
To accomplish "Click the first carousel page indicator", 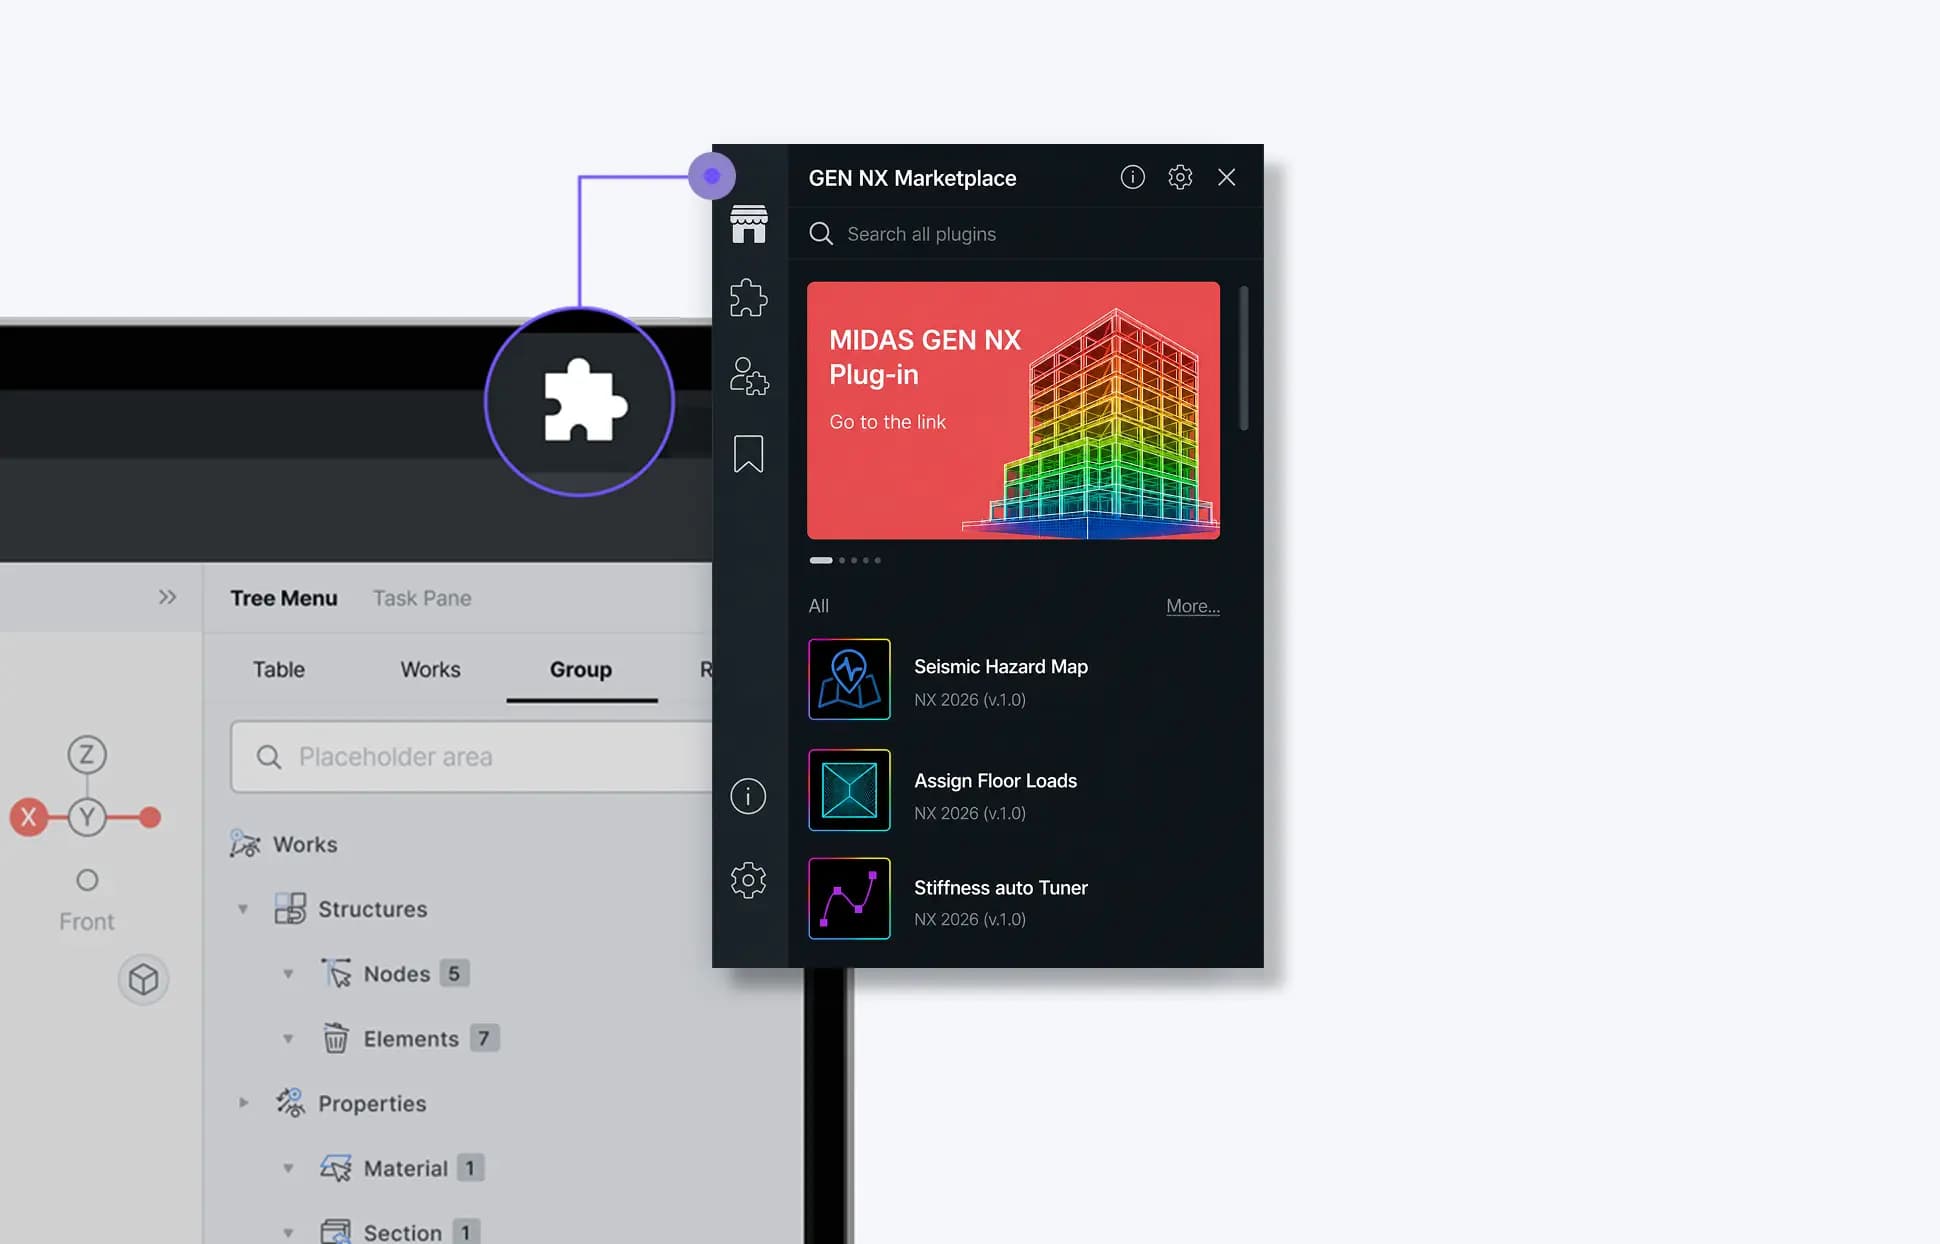I will [821, 560].
